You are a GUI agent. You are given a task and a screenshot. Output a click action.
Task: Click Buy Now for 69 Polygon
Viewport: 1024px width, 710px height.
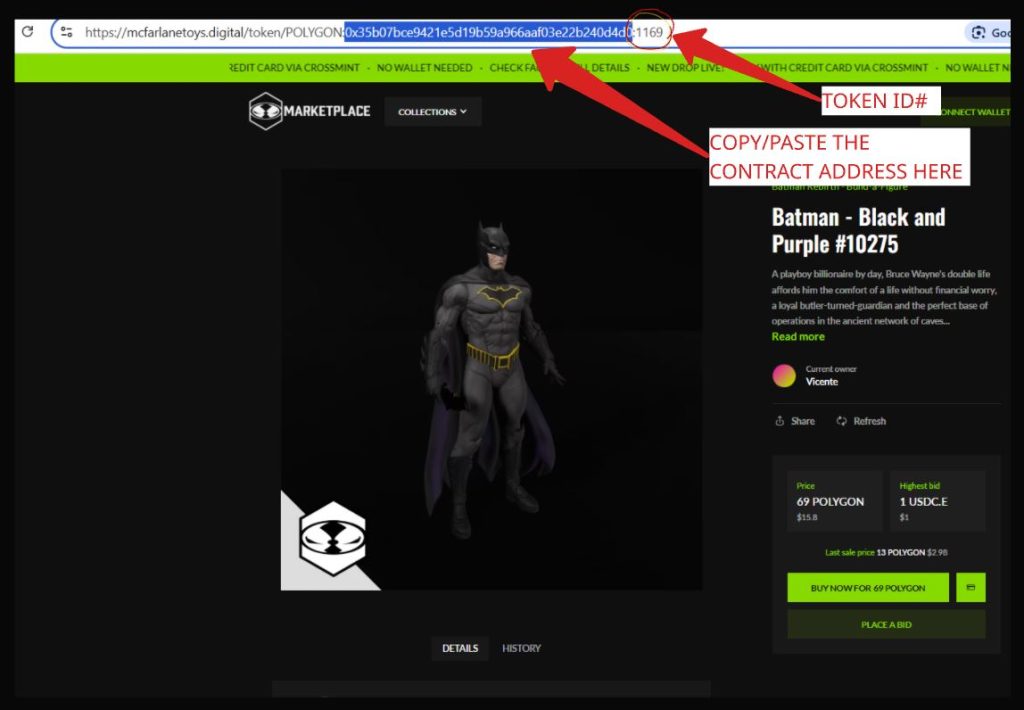pos(868,587)
